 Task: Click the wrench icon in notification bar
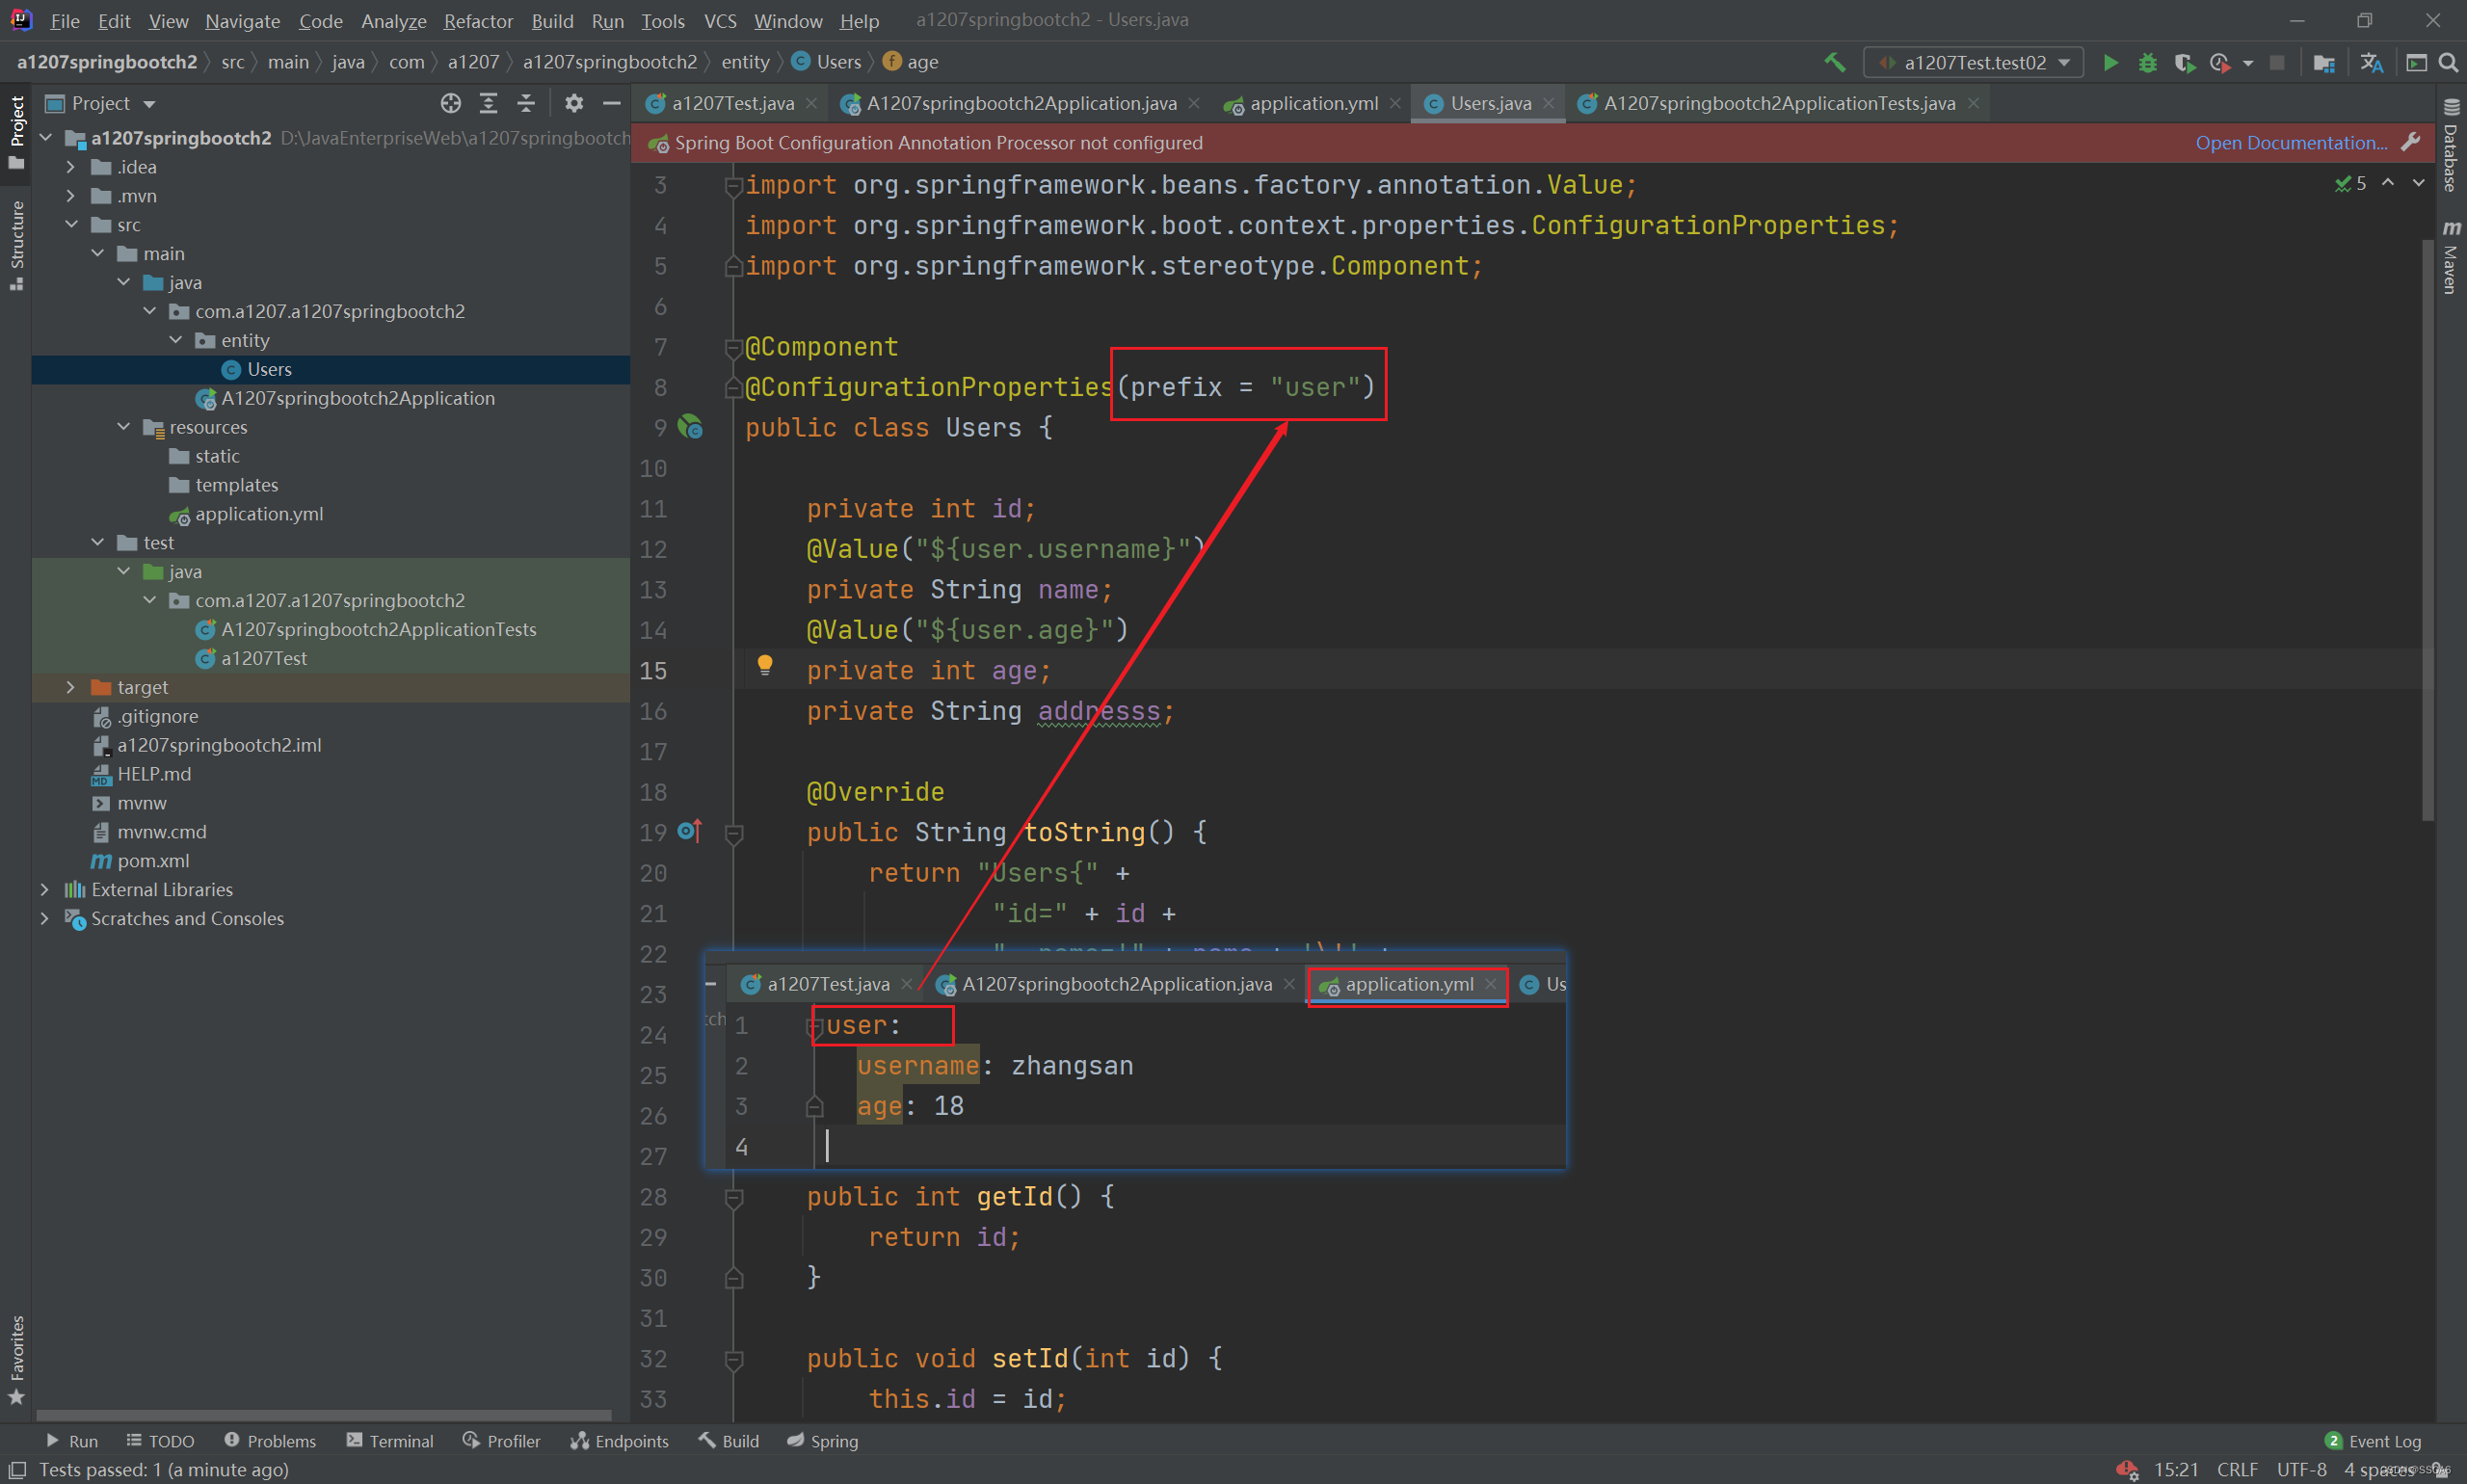pos(2411,142)
